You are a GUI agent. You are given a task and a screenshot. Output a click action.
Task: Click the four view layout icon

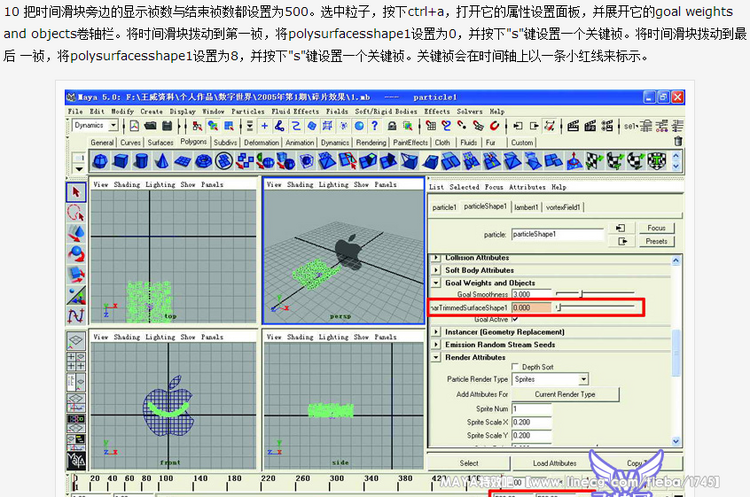[76, 361]
